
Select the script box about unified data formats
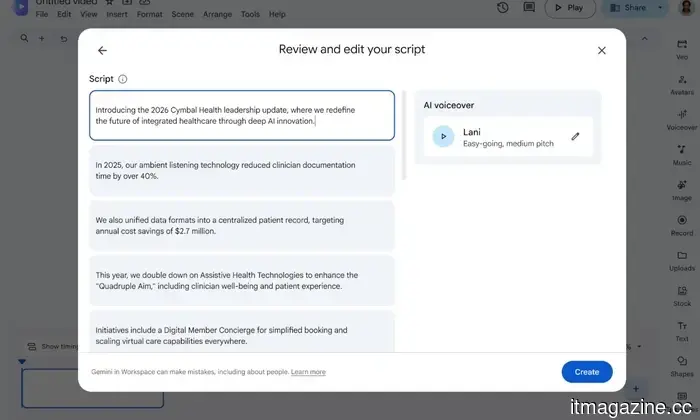(242, 225)
